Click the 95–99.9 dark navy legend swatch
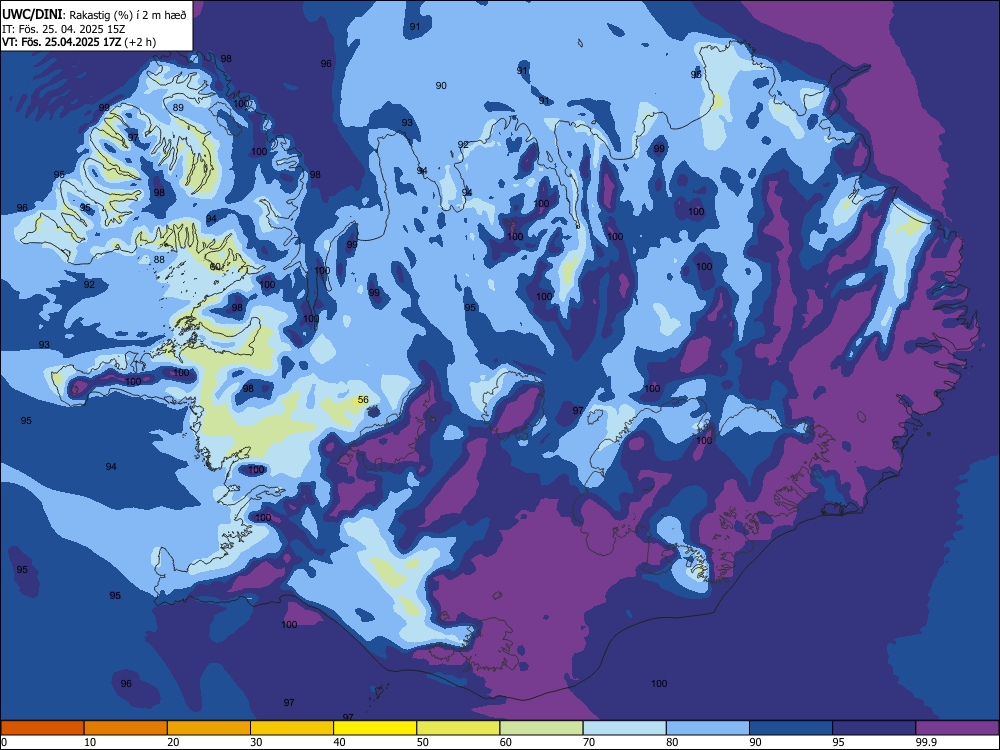Screen dimensions: 1000x750 click(874, 727)
